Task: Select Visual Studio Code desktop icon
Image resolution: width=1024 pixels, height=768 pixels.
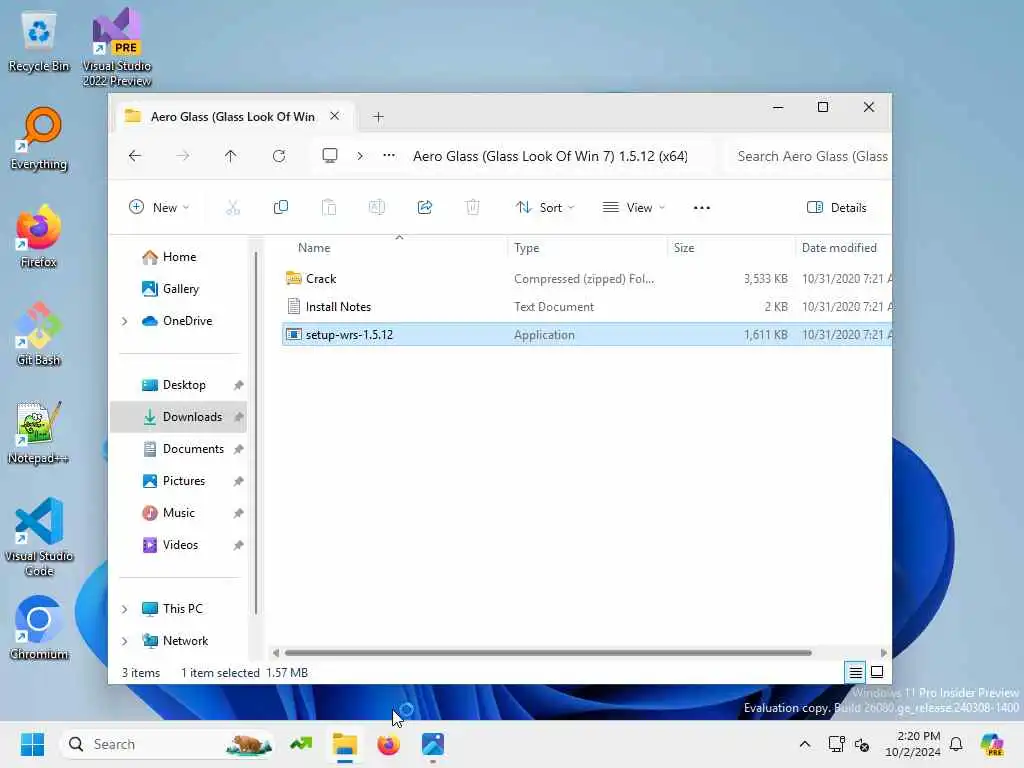Action: pos(39,537)
